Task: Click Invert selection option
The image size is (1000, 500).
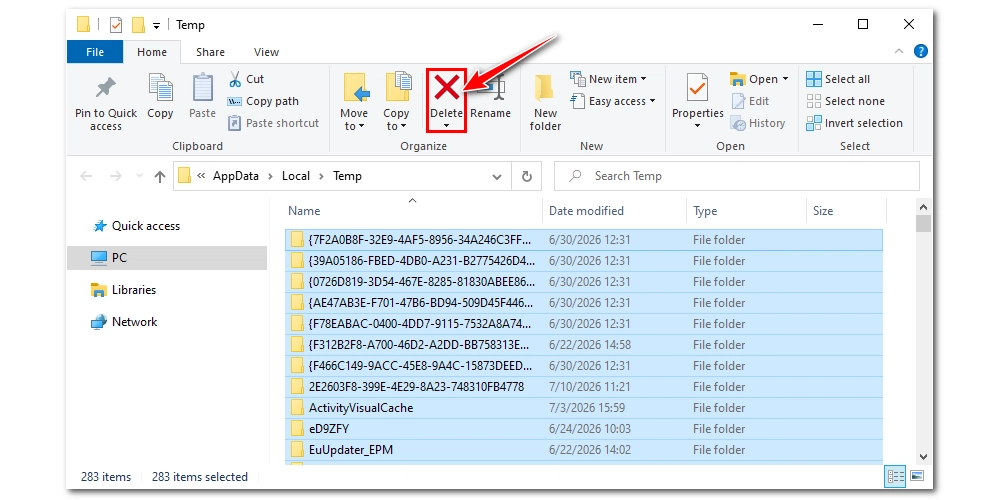Action: 855,123
